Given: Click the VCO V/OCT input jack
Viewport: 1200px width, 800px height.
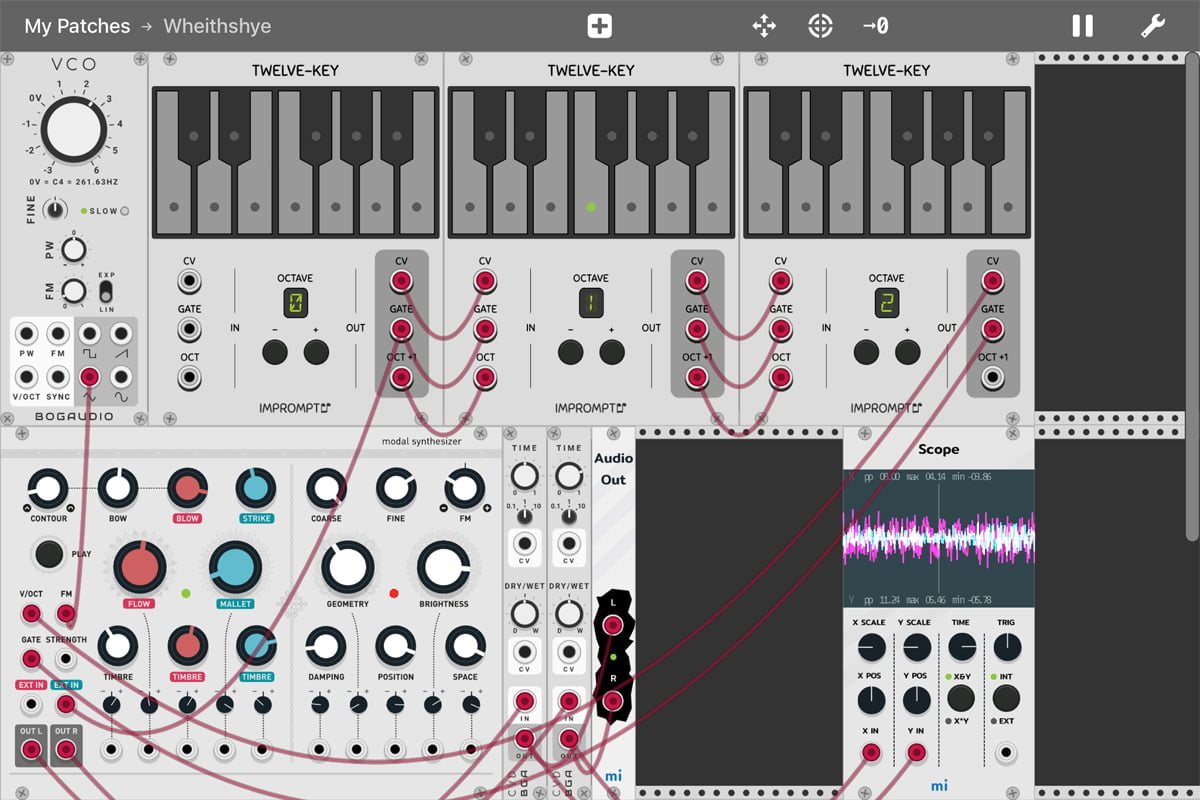Looking at the screenshot, I should pyautogui.click(x=27, y=377).
